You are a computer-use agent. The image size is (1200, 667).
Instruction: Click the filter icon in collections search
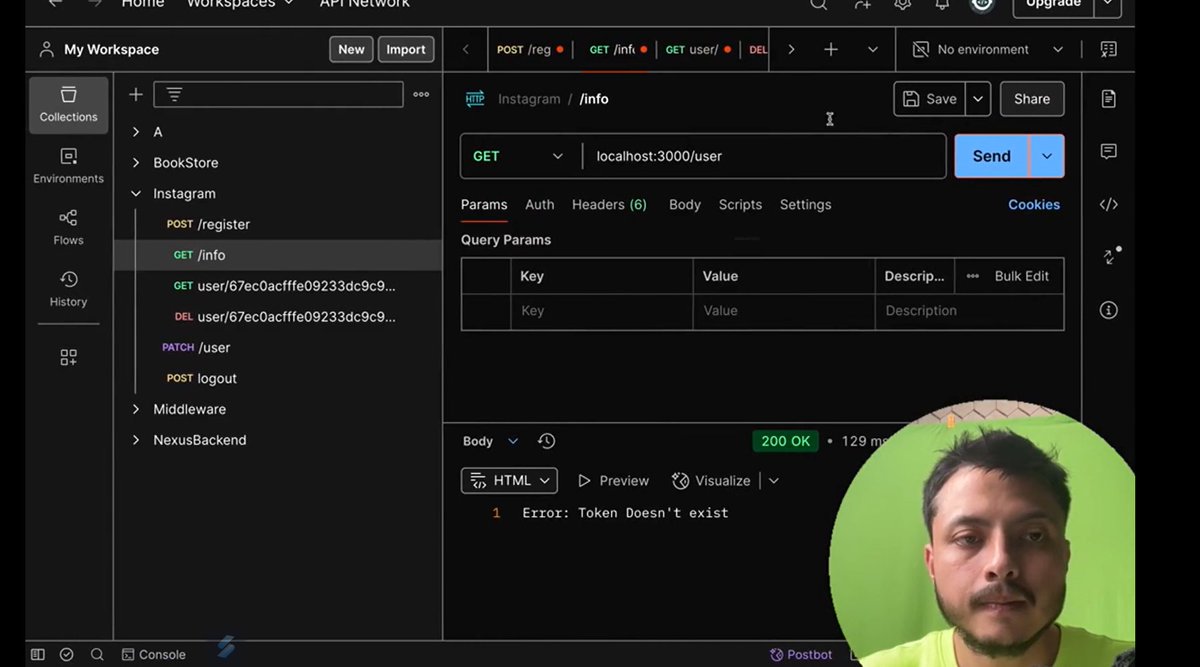point(174,94)
